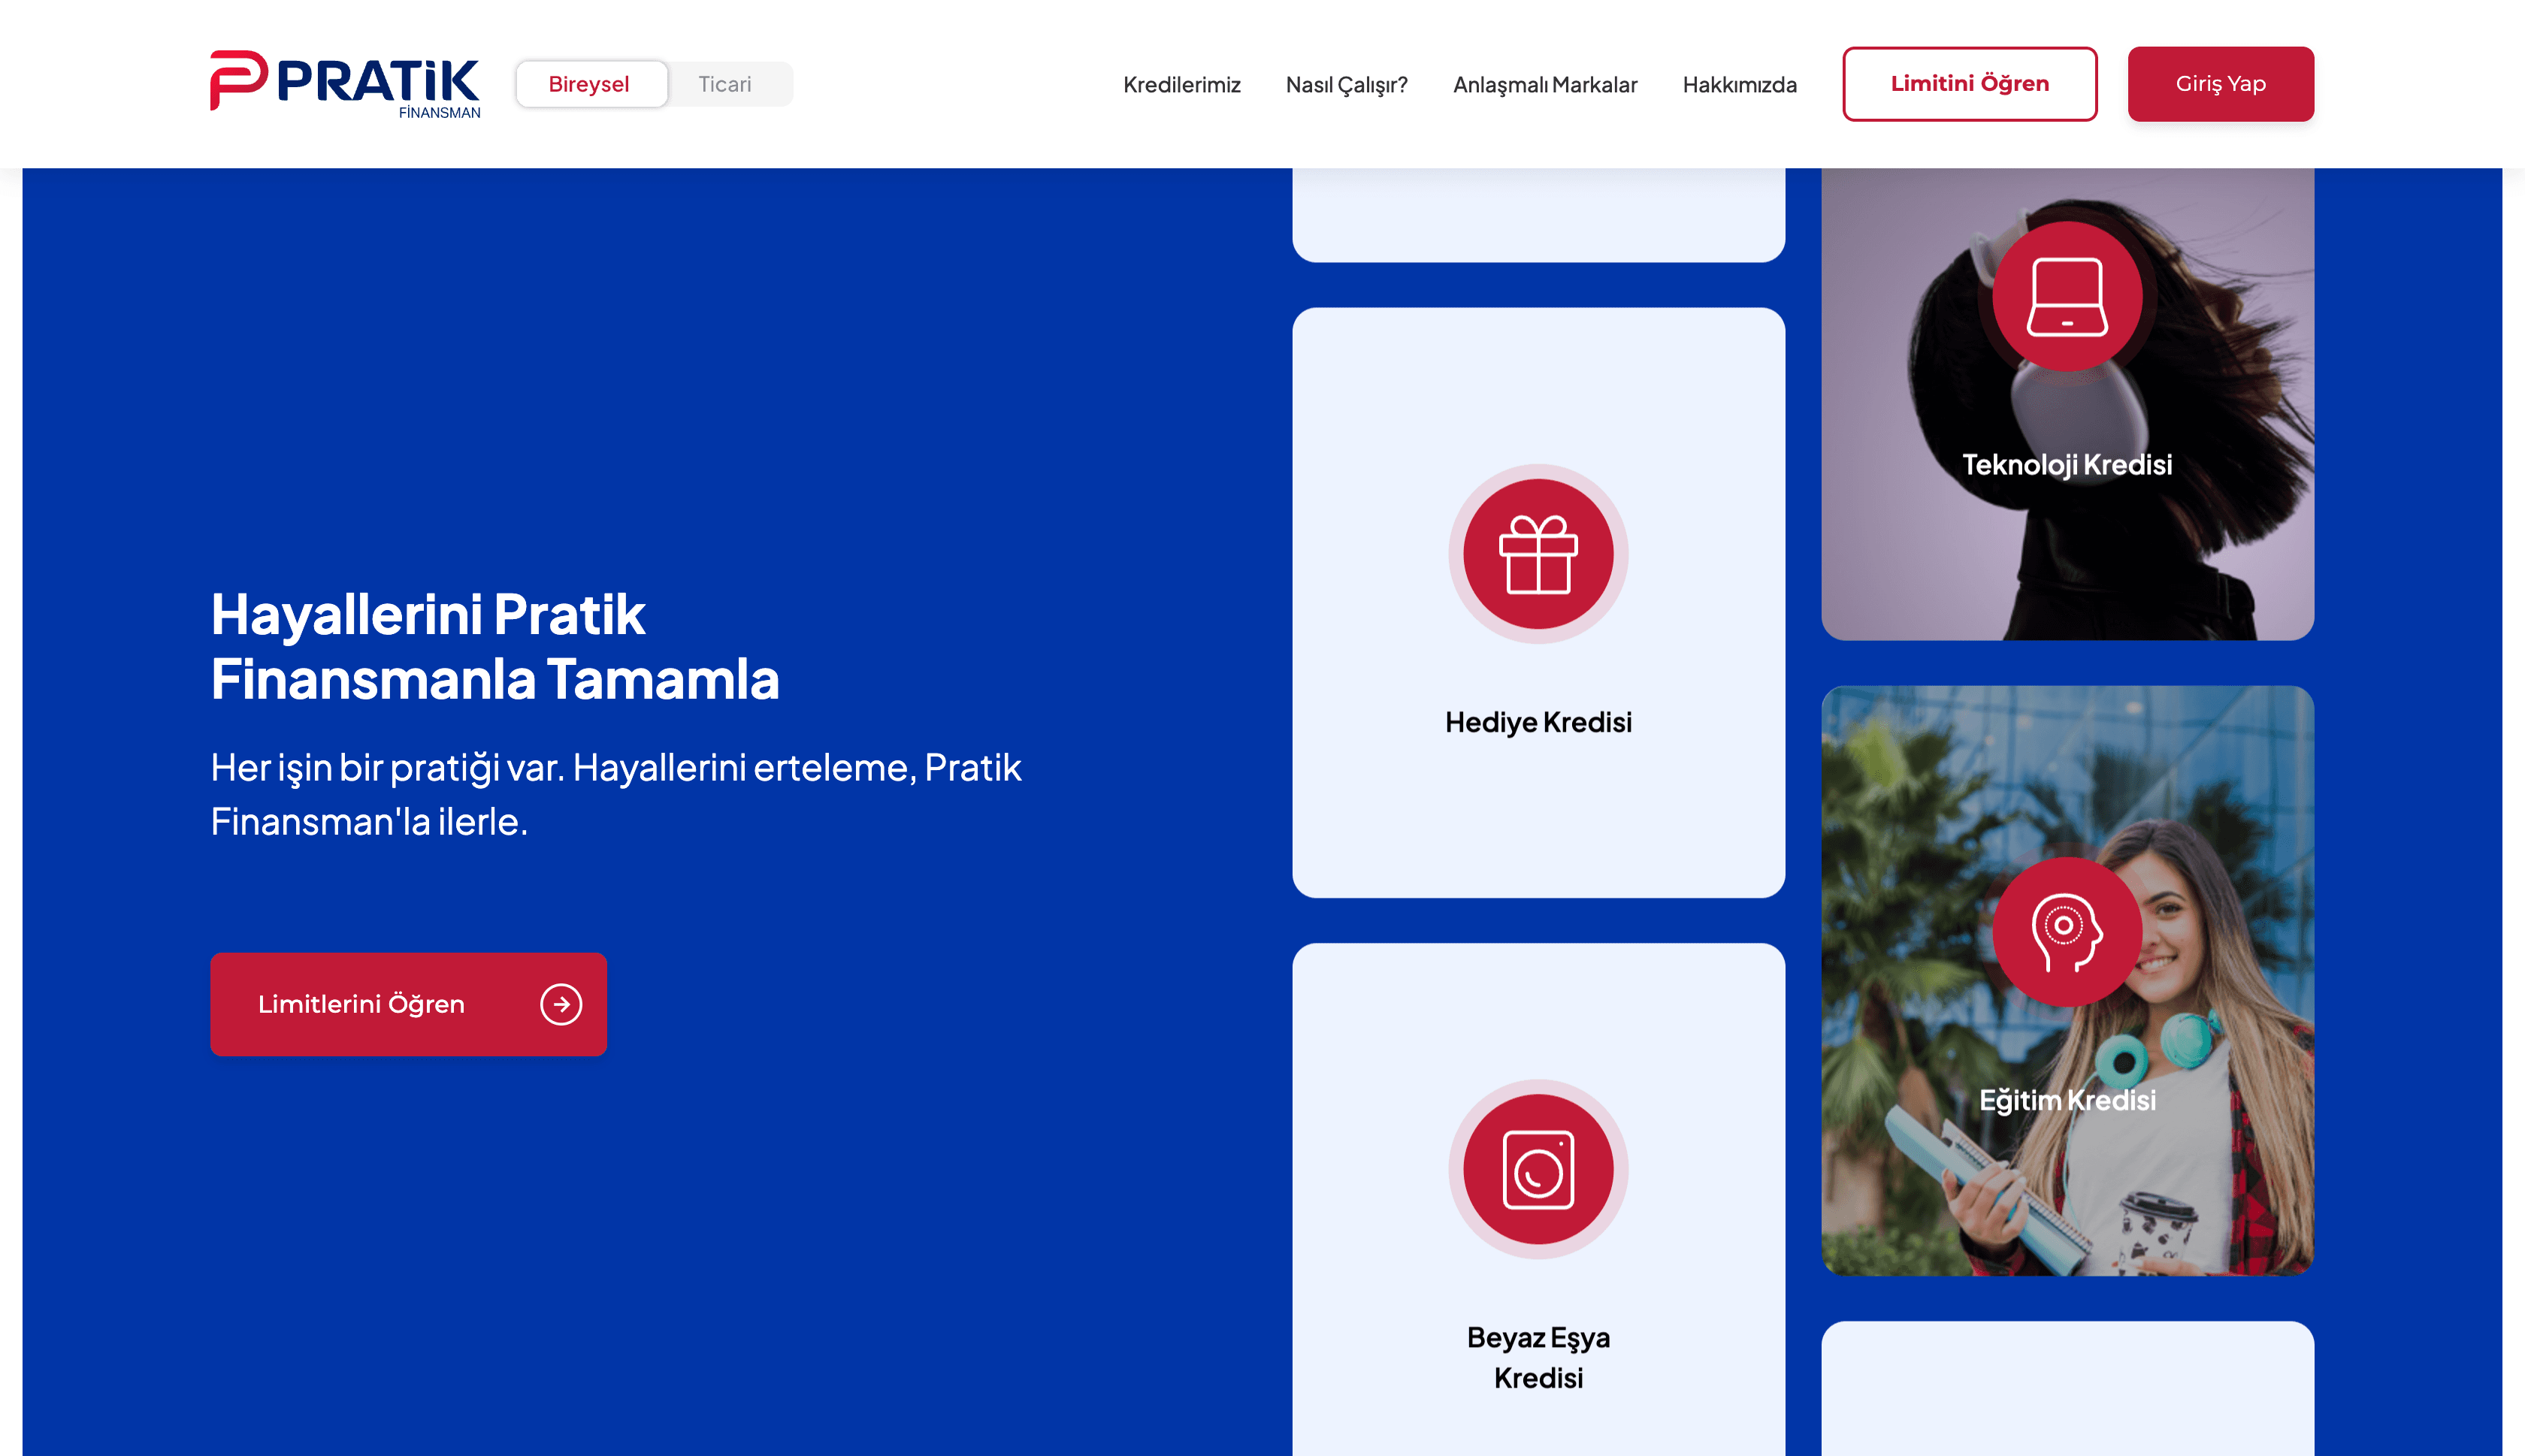2525x1456 pixels.
Task: Click the head icon on Eğitim Kredisi
Action: pyautogui.click(x=2067, y=932)
